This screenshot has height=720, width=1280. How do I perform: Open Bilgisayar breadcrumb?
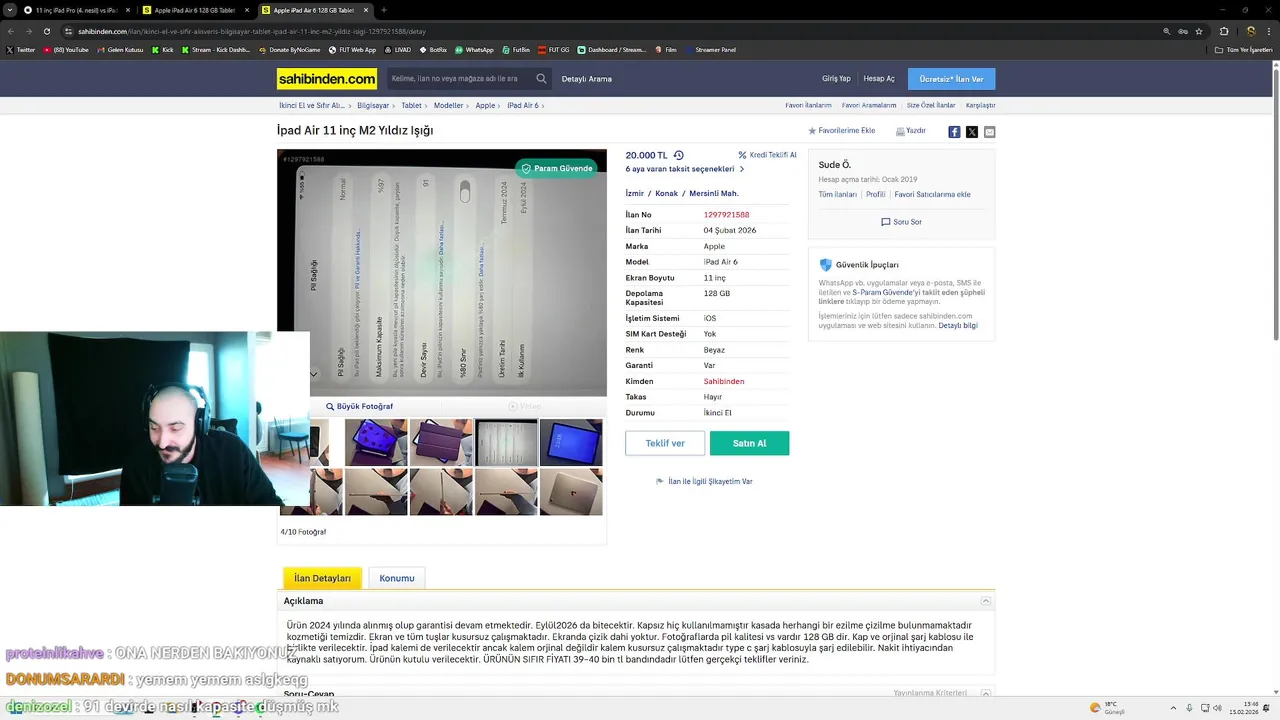373,105
